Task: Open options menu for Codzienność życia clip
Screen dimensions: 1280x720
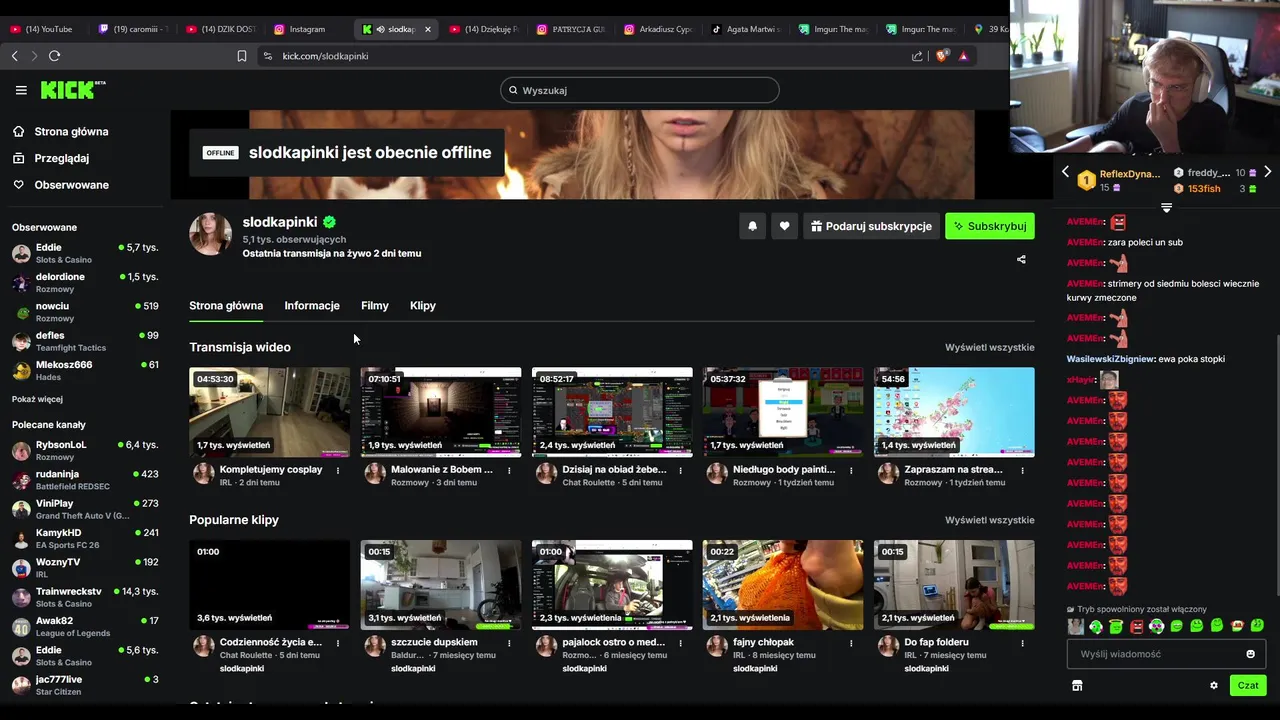Action: click(x=338, y=643)
